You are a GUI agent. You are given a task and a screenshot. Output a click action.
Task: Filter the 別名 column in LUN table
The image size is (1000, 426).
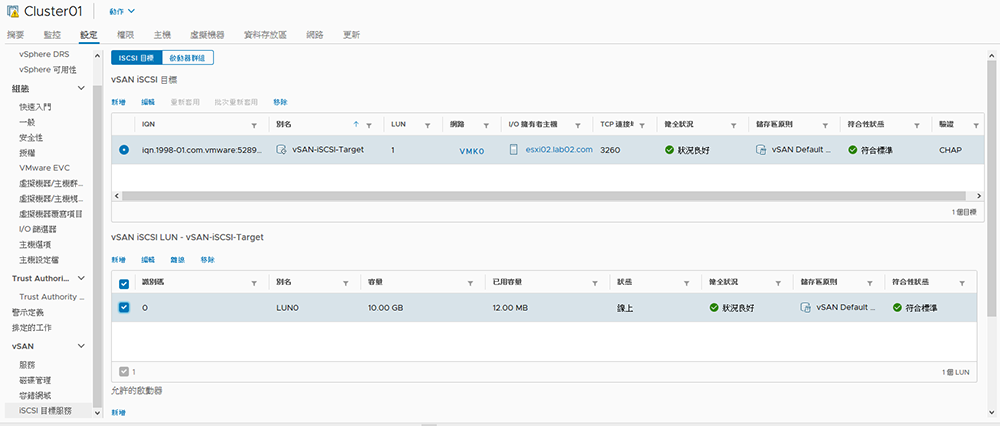[x=346, y=283]
